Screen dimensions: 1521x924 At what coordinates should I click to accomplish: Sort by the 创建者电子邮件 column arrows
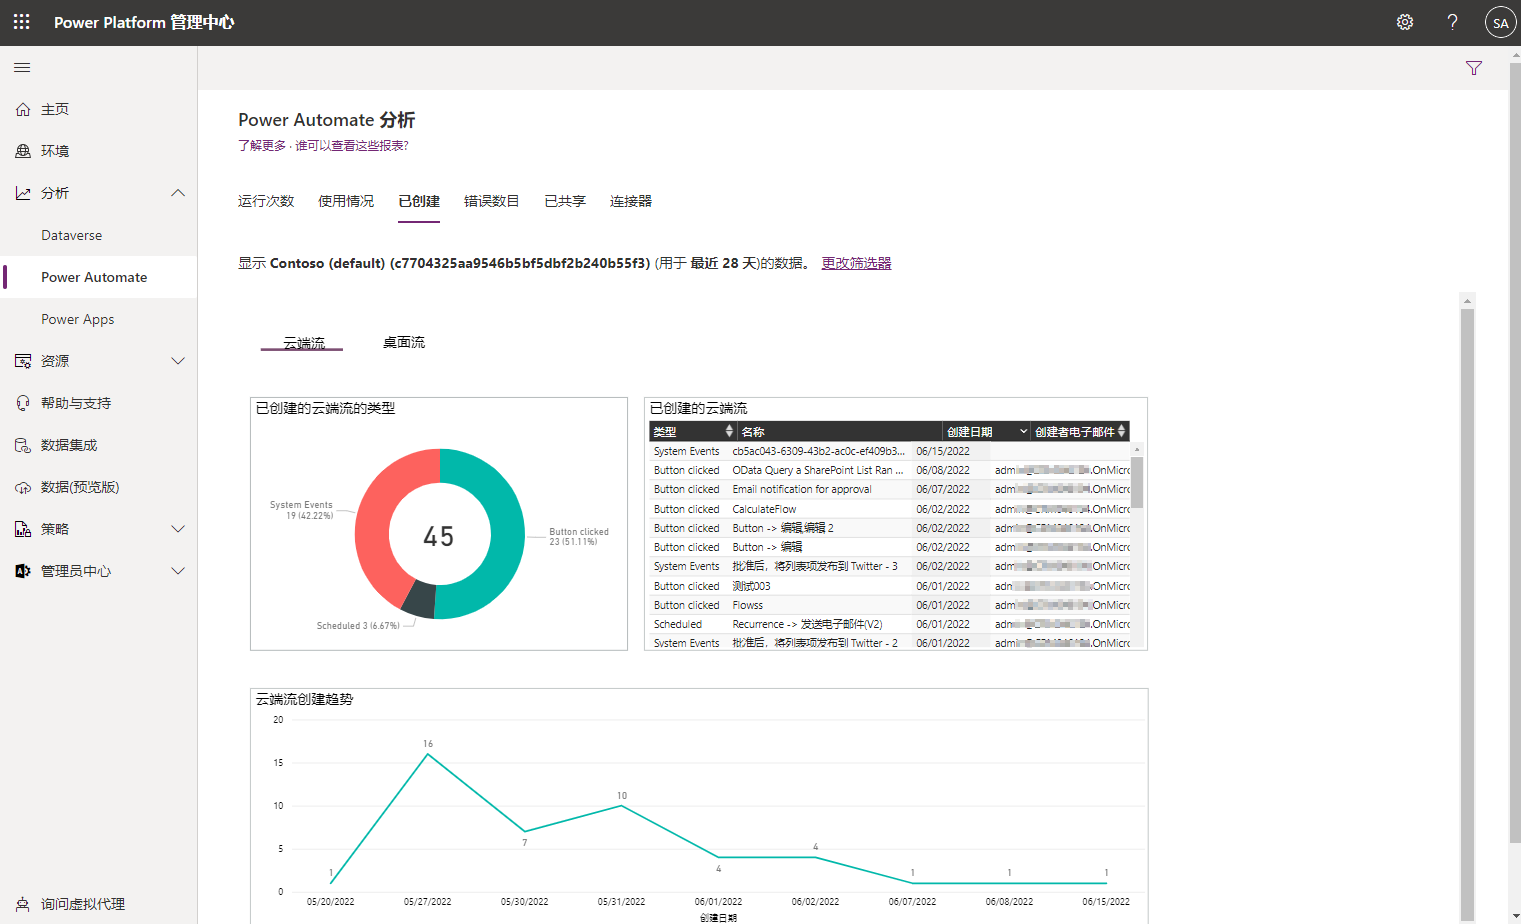(x=1122, y=431)
